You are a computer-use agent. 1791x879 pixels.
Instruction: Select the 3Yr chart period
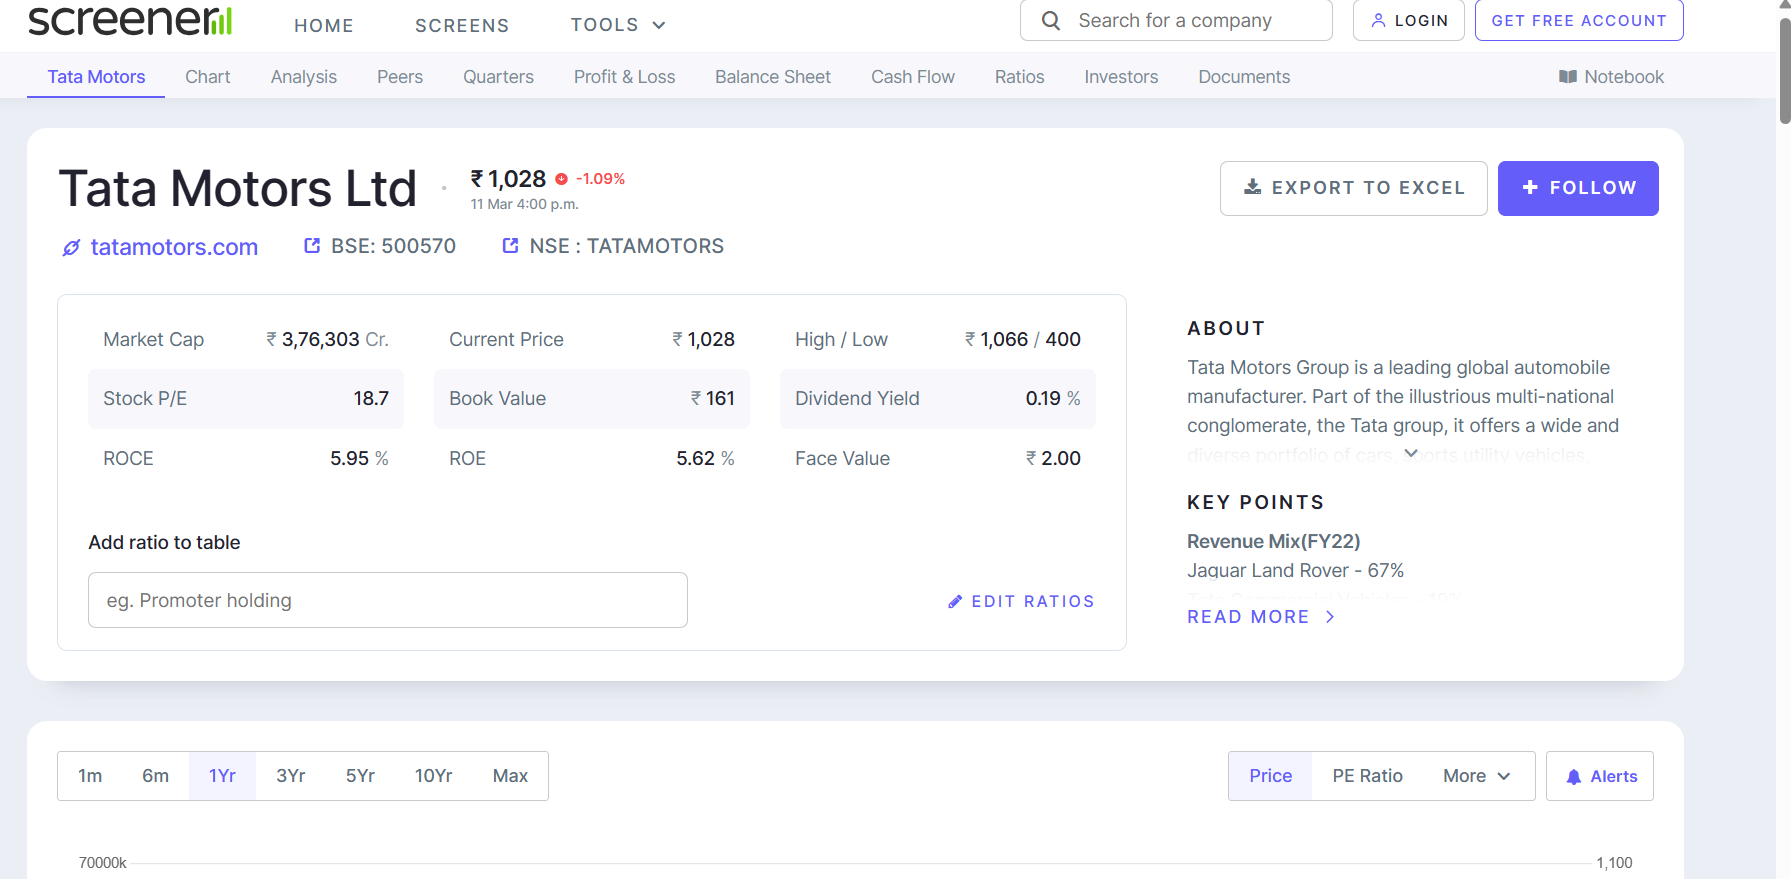[x=291, y=776]
